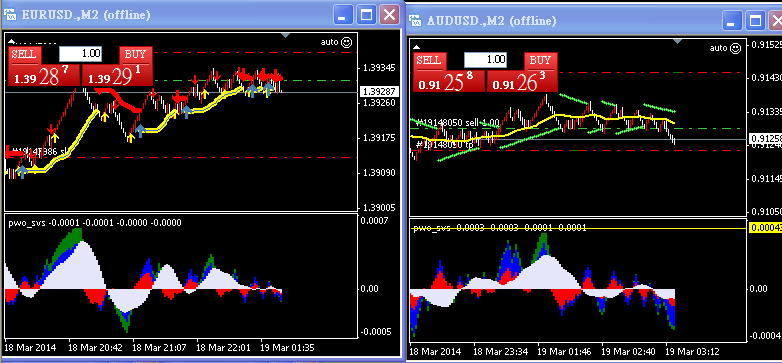Minimize the AUDUSD chart window
Image resolution: width=782 pixels, height=363 pixels.
[x=732, y=21]
